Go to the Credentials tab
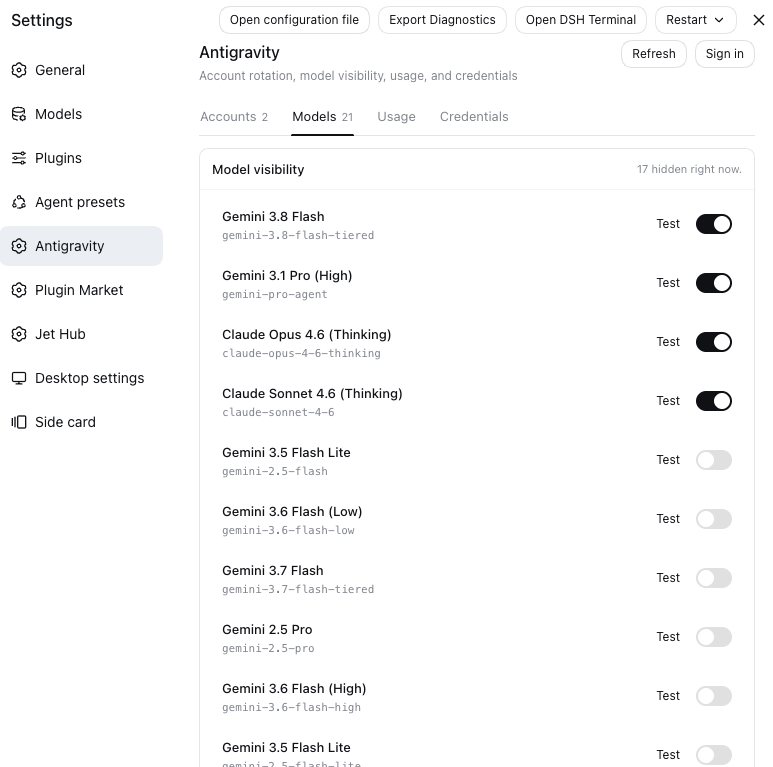The height and width of the screenshot is (767, 773). [x=474, y=117]
